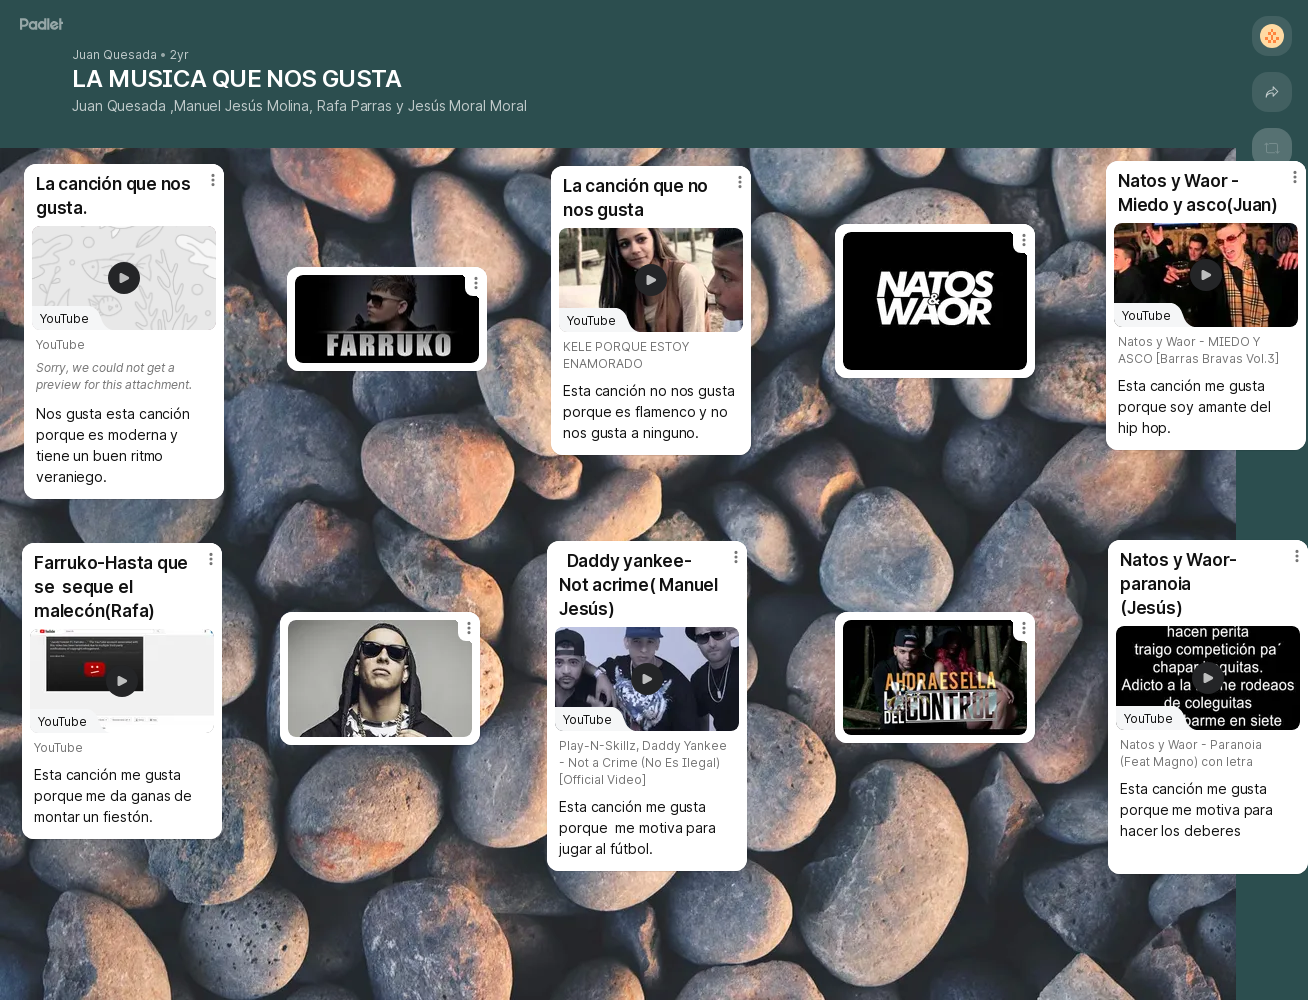Play the Farruko malecón video
The width and height of the screenshot is (1308, 1000).
click(x=122, y=681)
